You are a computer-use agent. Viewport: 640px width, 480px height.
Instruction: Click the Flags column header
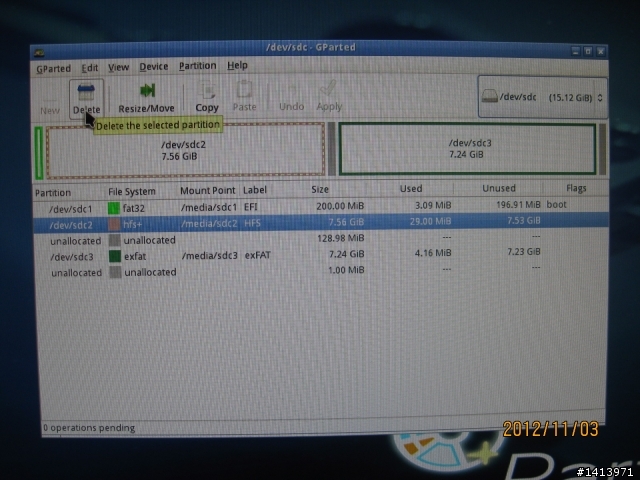coord(576,188)
